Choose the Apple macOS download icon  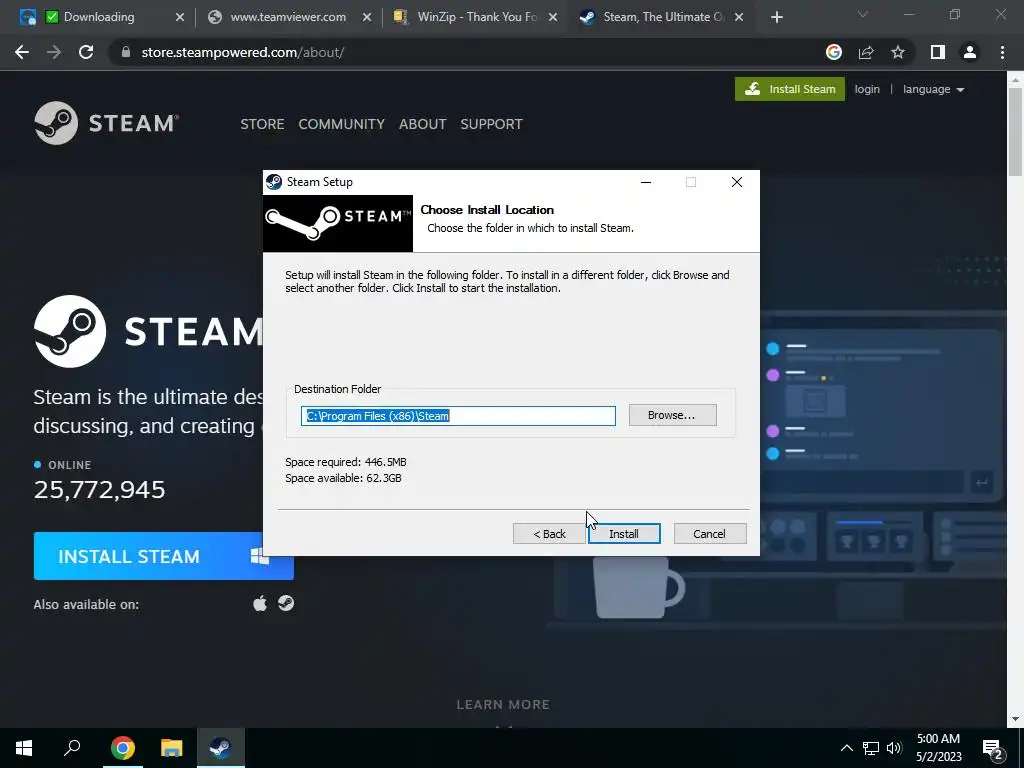click(x=260, y=603)
